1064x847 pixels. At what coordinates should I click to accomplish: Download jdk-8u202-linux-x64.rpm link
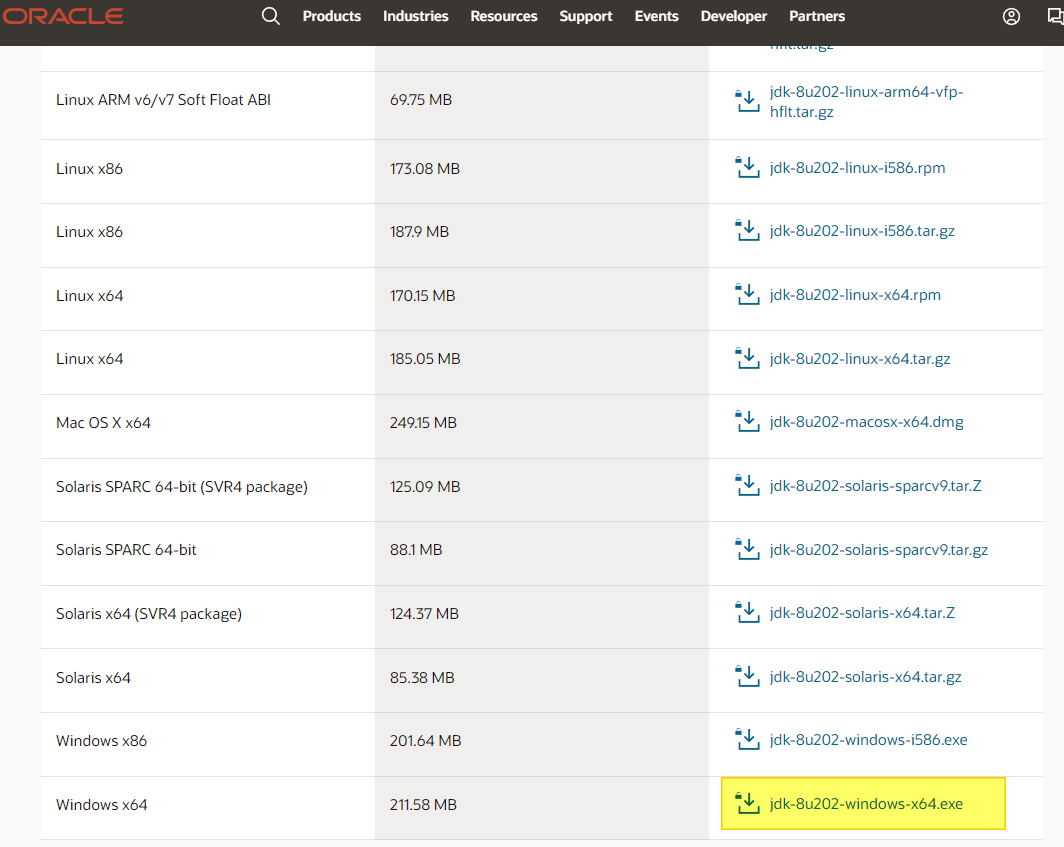click(x=855, y=295)
